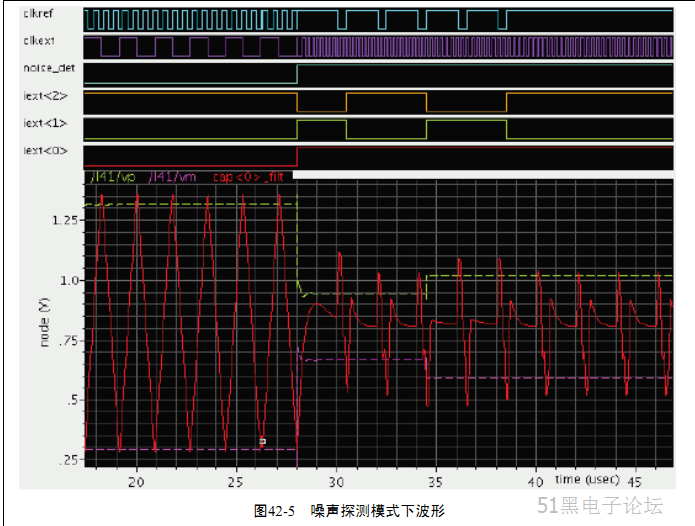
Task: Click the node (V) axis title
Action: [44, 323]
